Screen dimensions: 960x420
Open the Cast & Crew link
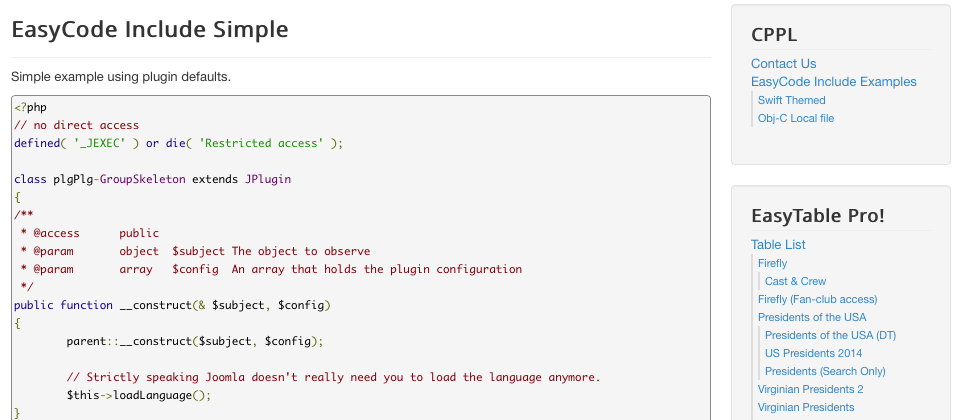click(795, 282)
